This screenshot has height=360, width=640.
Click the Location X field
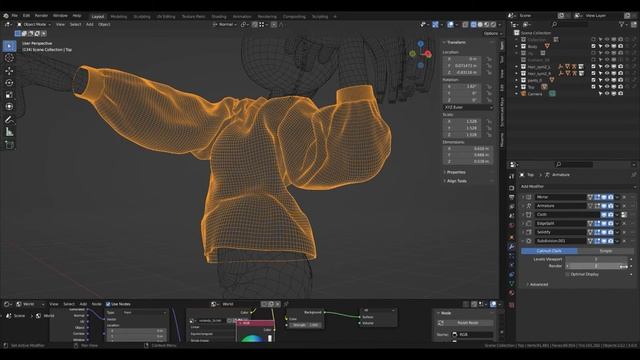462,59
